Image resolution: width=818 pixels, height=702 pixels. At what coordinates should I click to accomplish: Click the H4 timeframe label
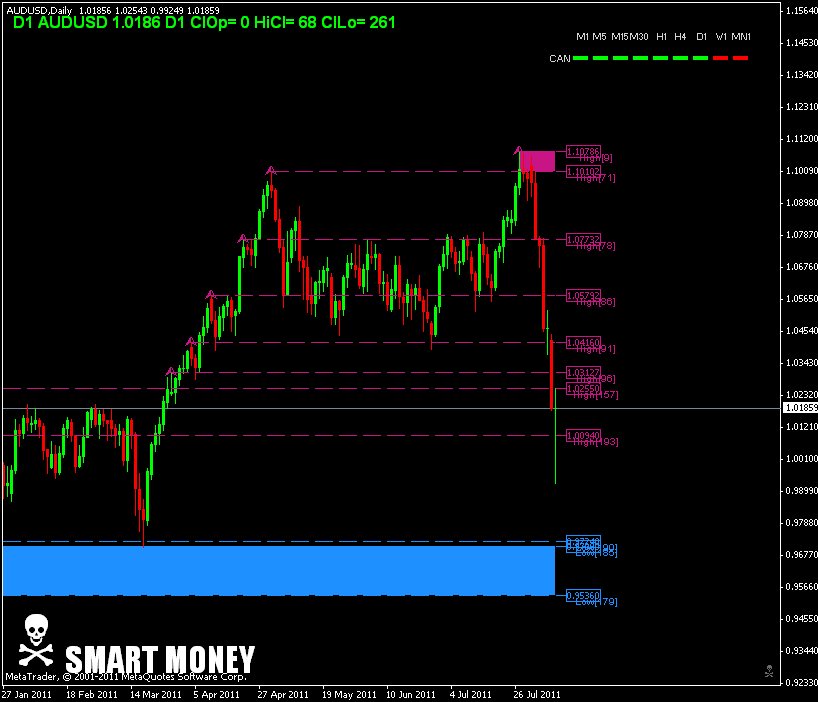coord(680,37)
